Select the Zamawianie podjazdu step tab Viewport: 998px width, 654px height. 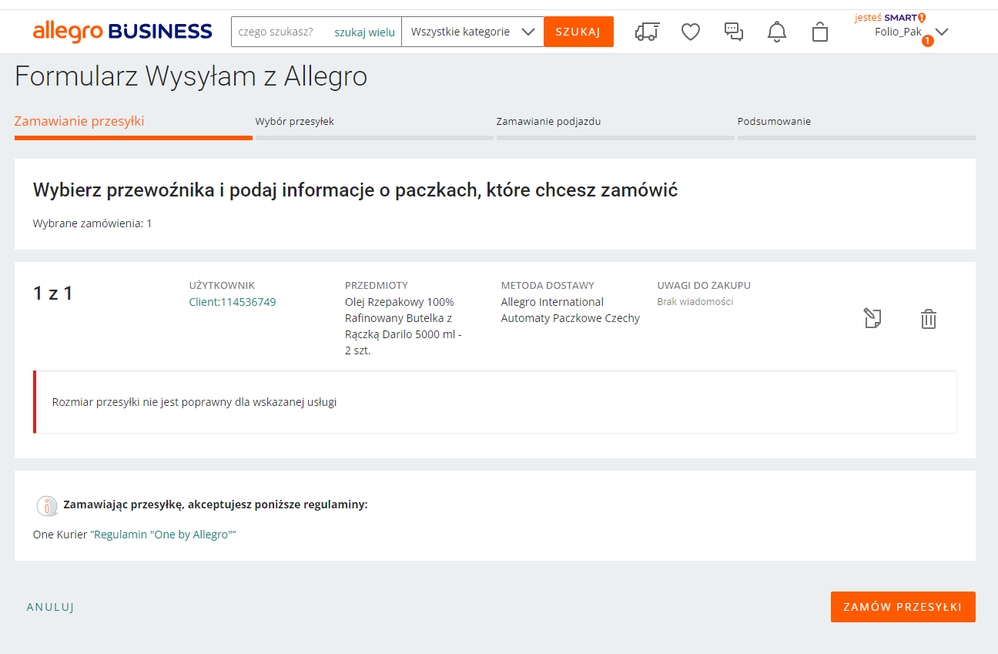pyautogui.click(x=549, y=122)
